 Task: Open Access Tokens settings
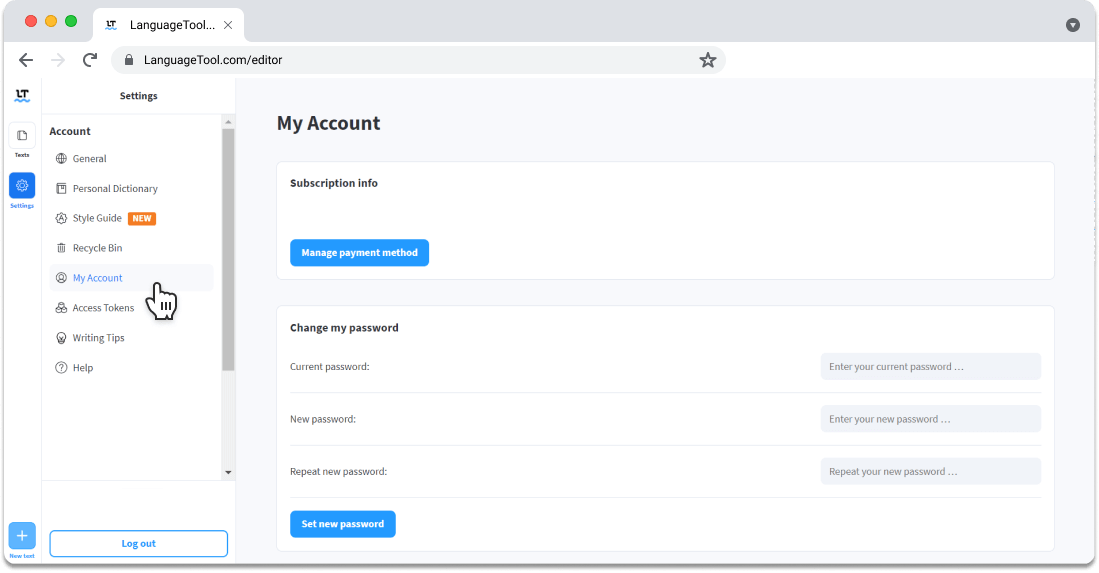(103, 308)
